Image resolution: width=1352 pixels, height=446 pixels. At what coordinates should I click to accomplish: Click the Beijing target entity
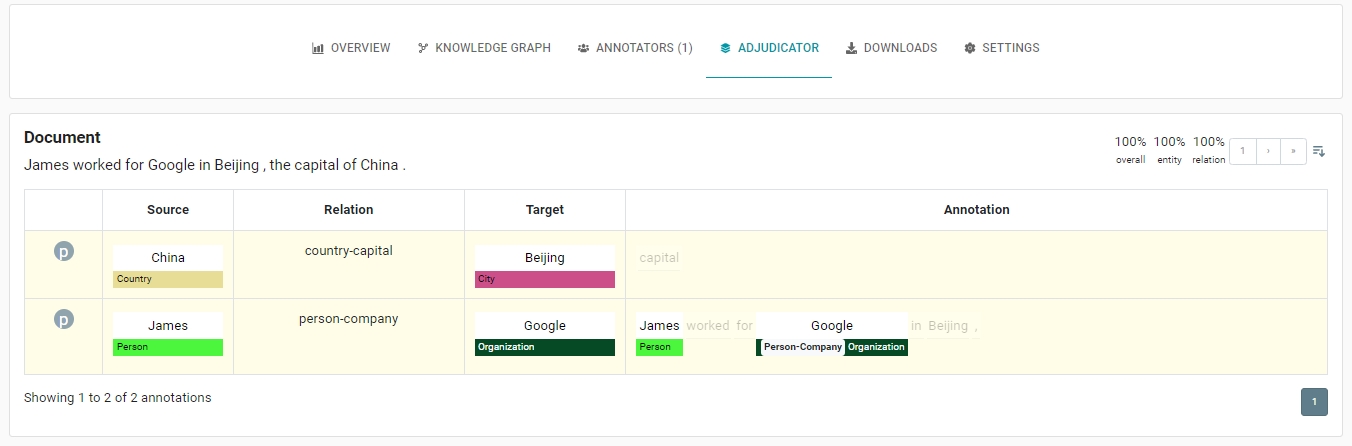coord(545,258)
